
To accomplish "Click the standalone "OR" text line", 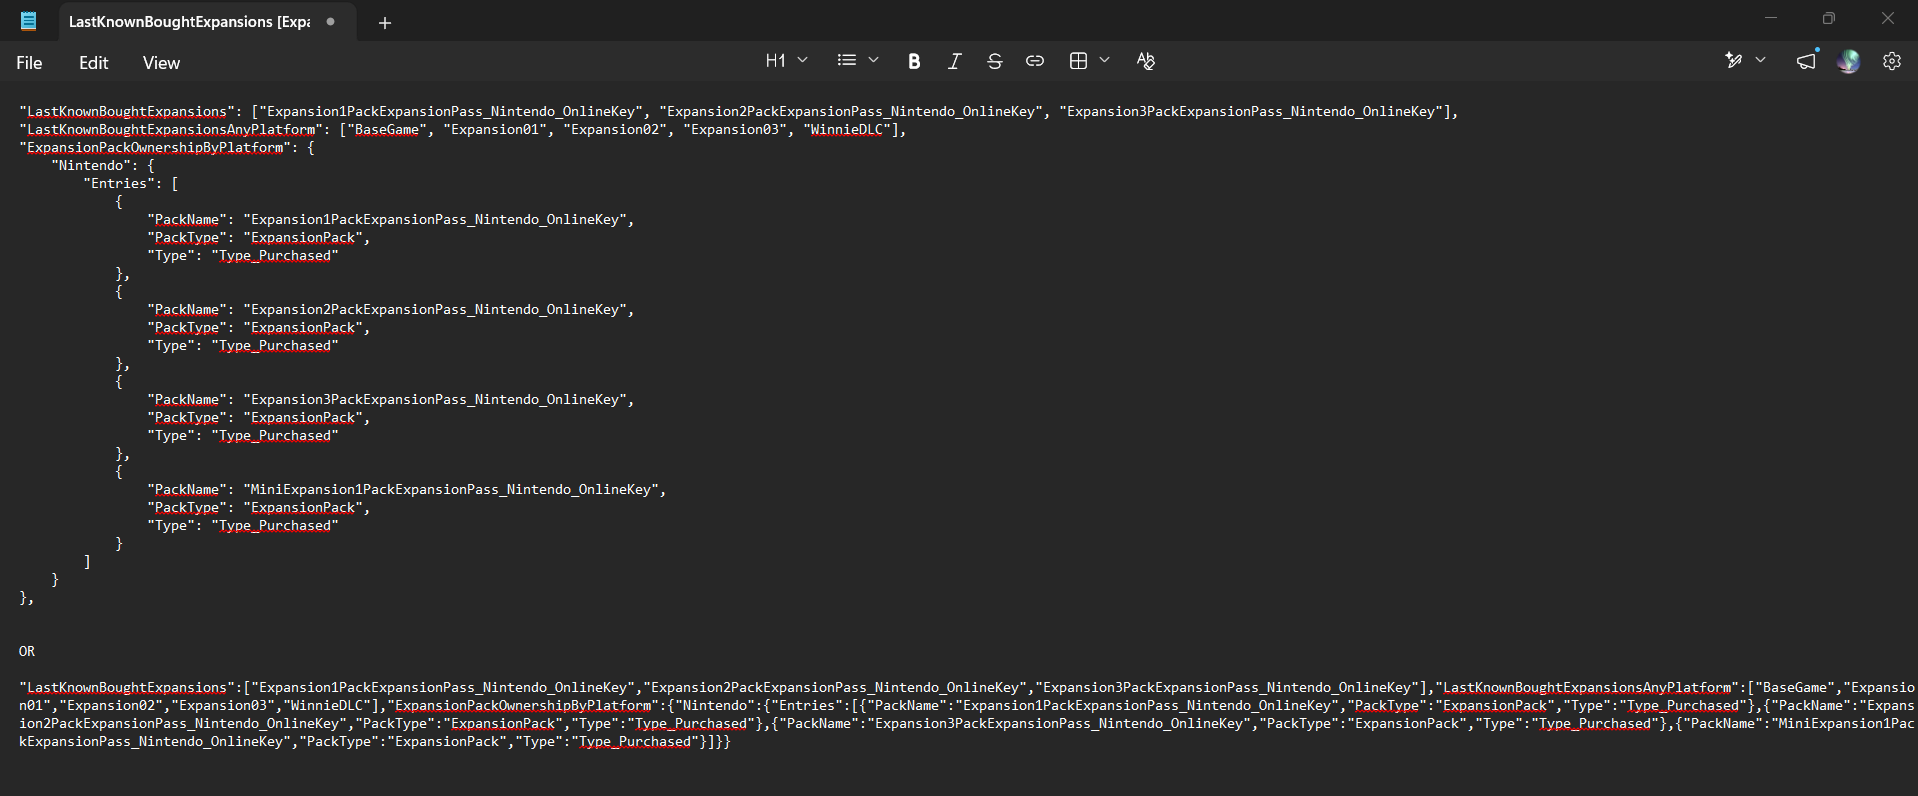I will click(27, 651).
